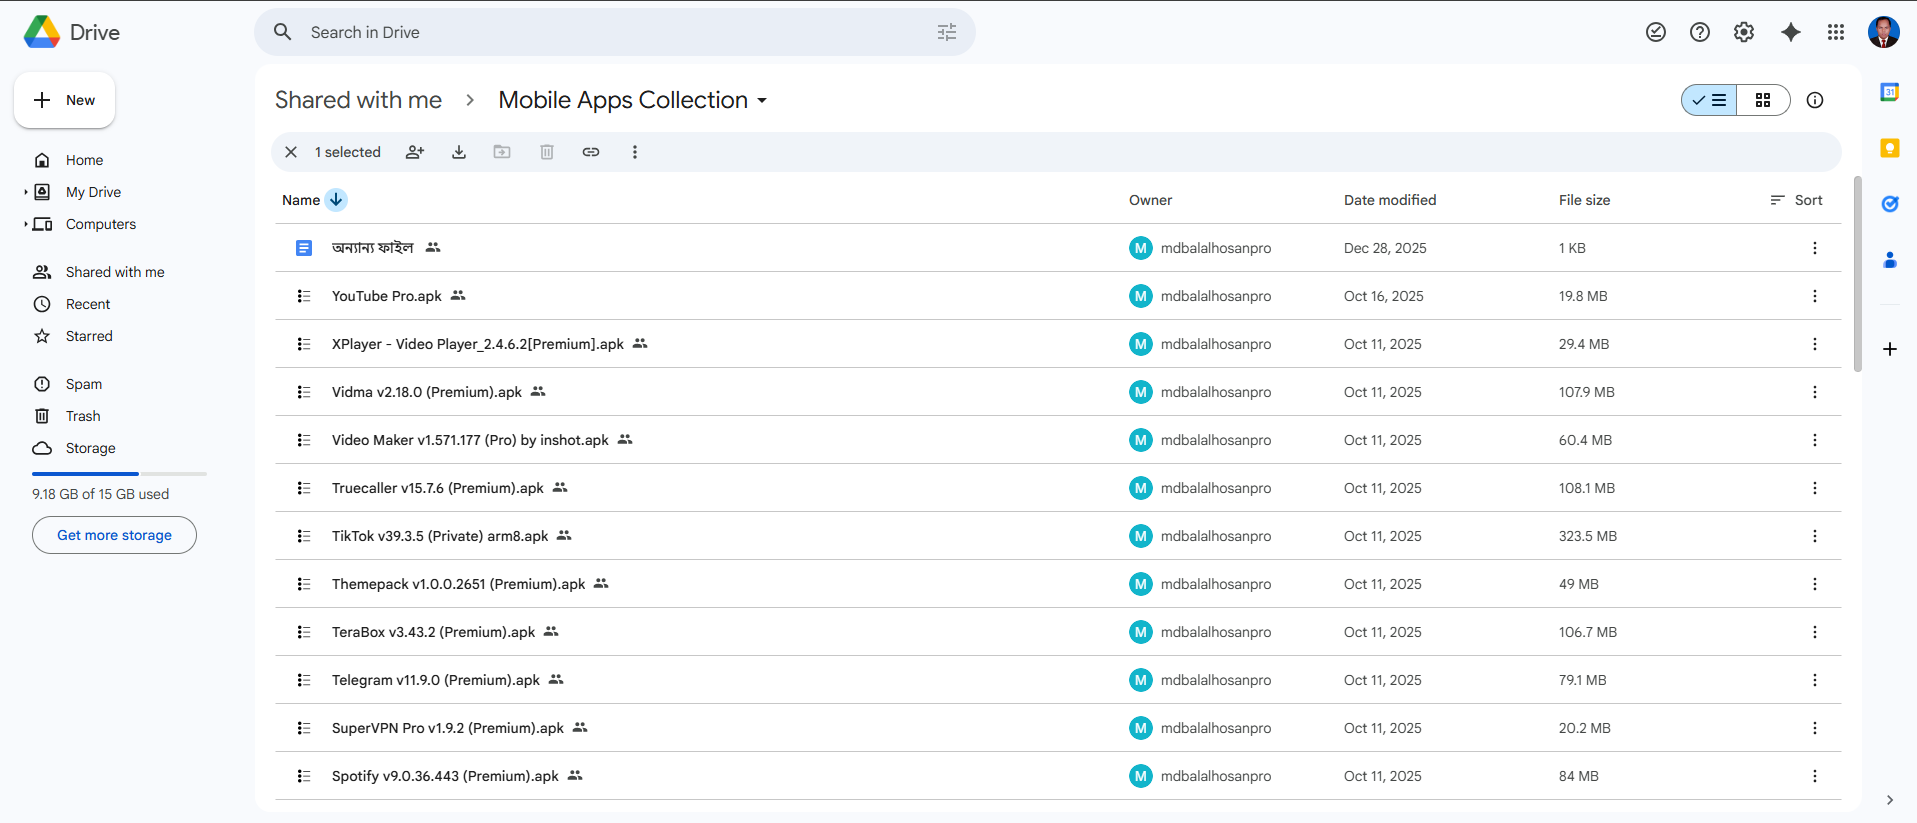Reverse the Name sort direction arrow

coord(336,200)
